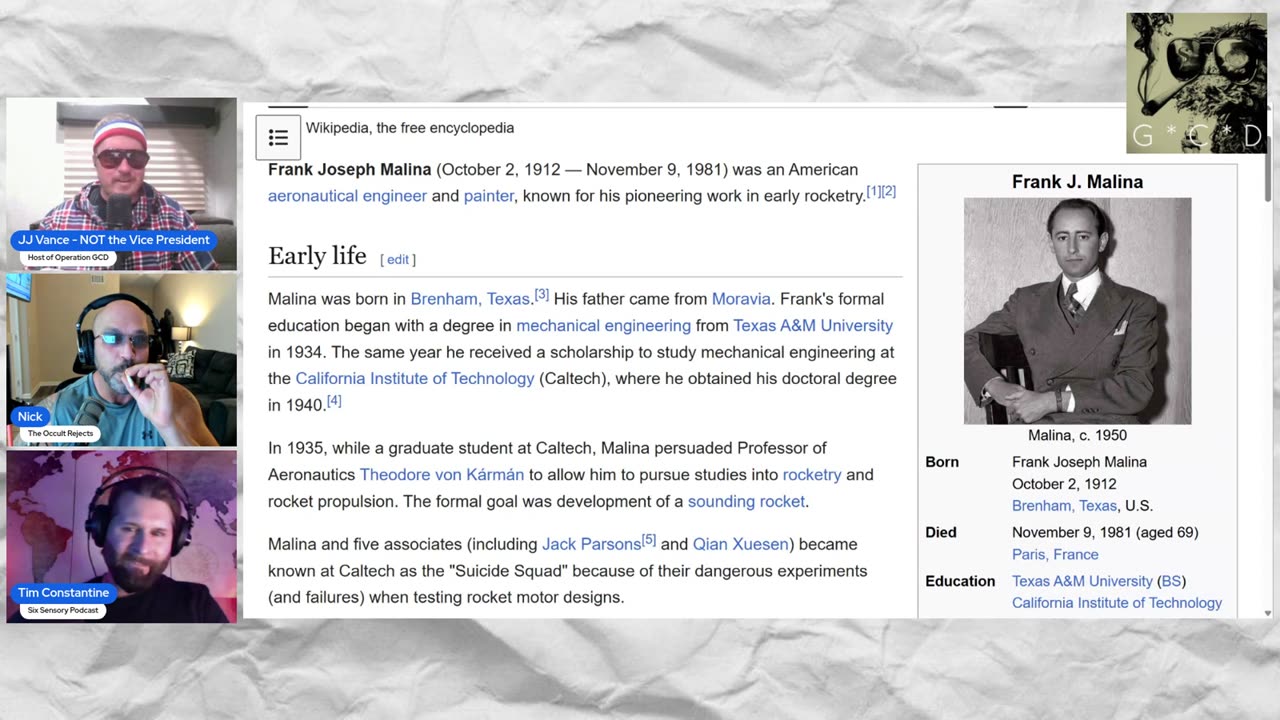
Task: Open California Institute of Technology infobox link
Action: point(1117,603)
